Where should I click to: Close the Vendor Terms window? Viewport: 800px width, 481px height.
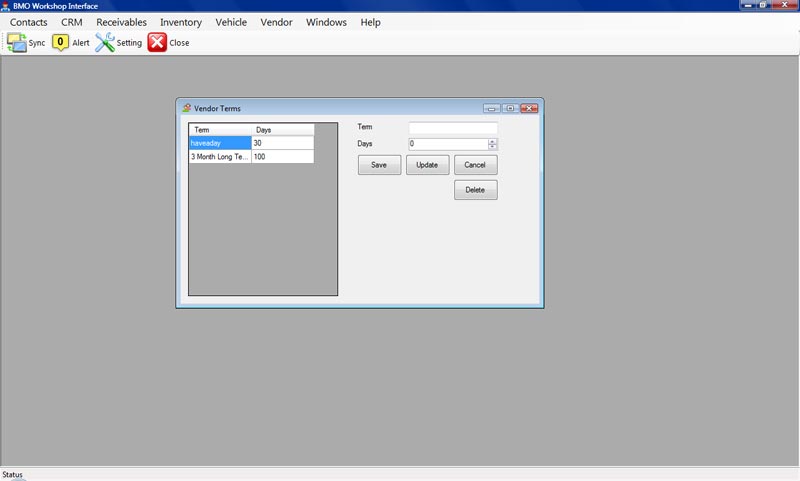[x=529, y=108]
